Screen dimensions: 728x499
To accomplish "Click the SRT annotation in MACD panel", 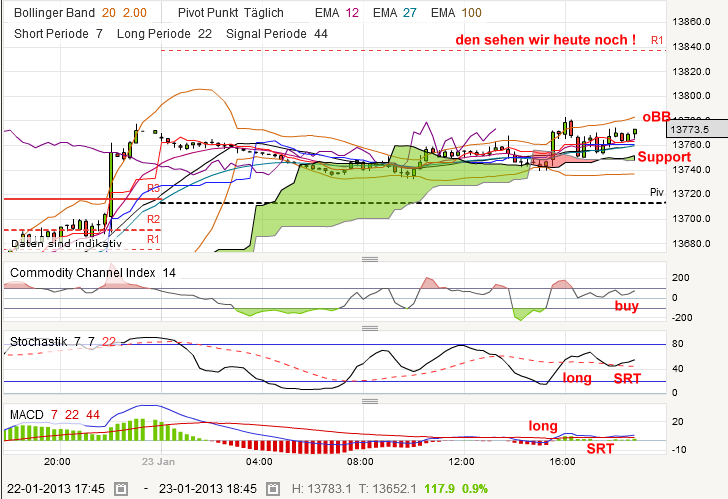I will [600, 448].
